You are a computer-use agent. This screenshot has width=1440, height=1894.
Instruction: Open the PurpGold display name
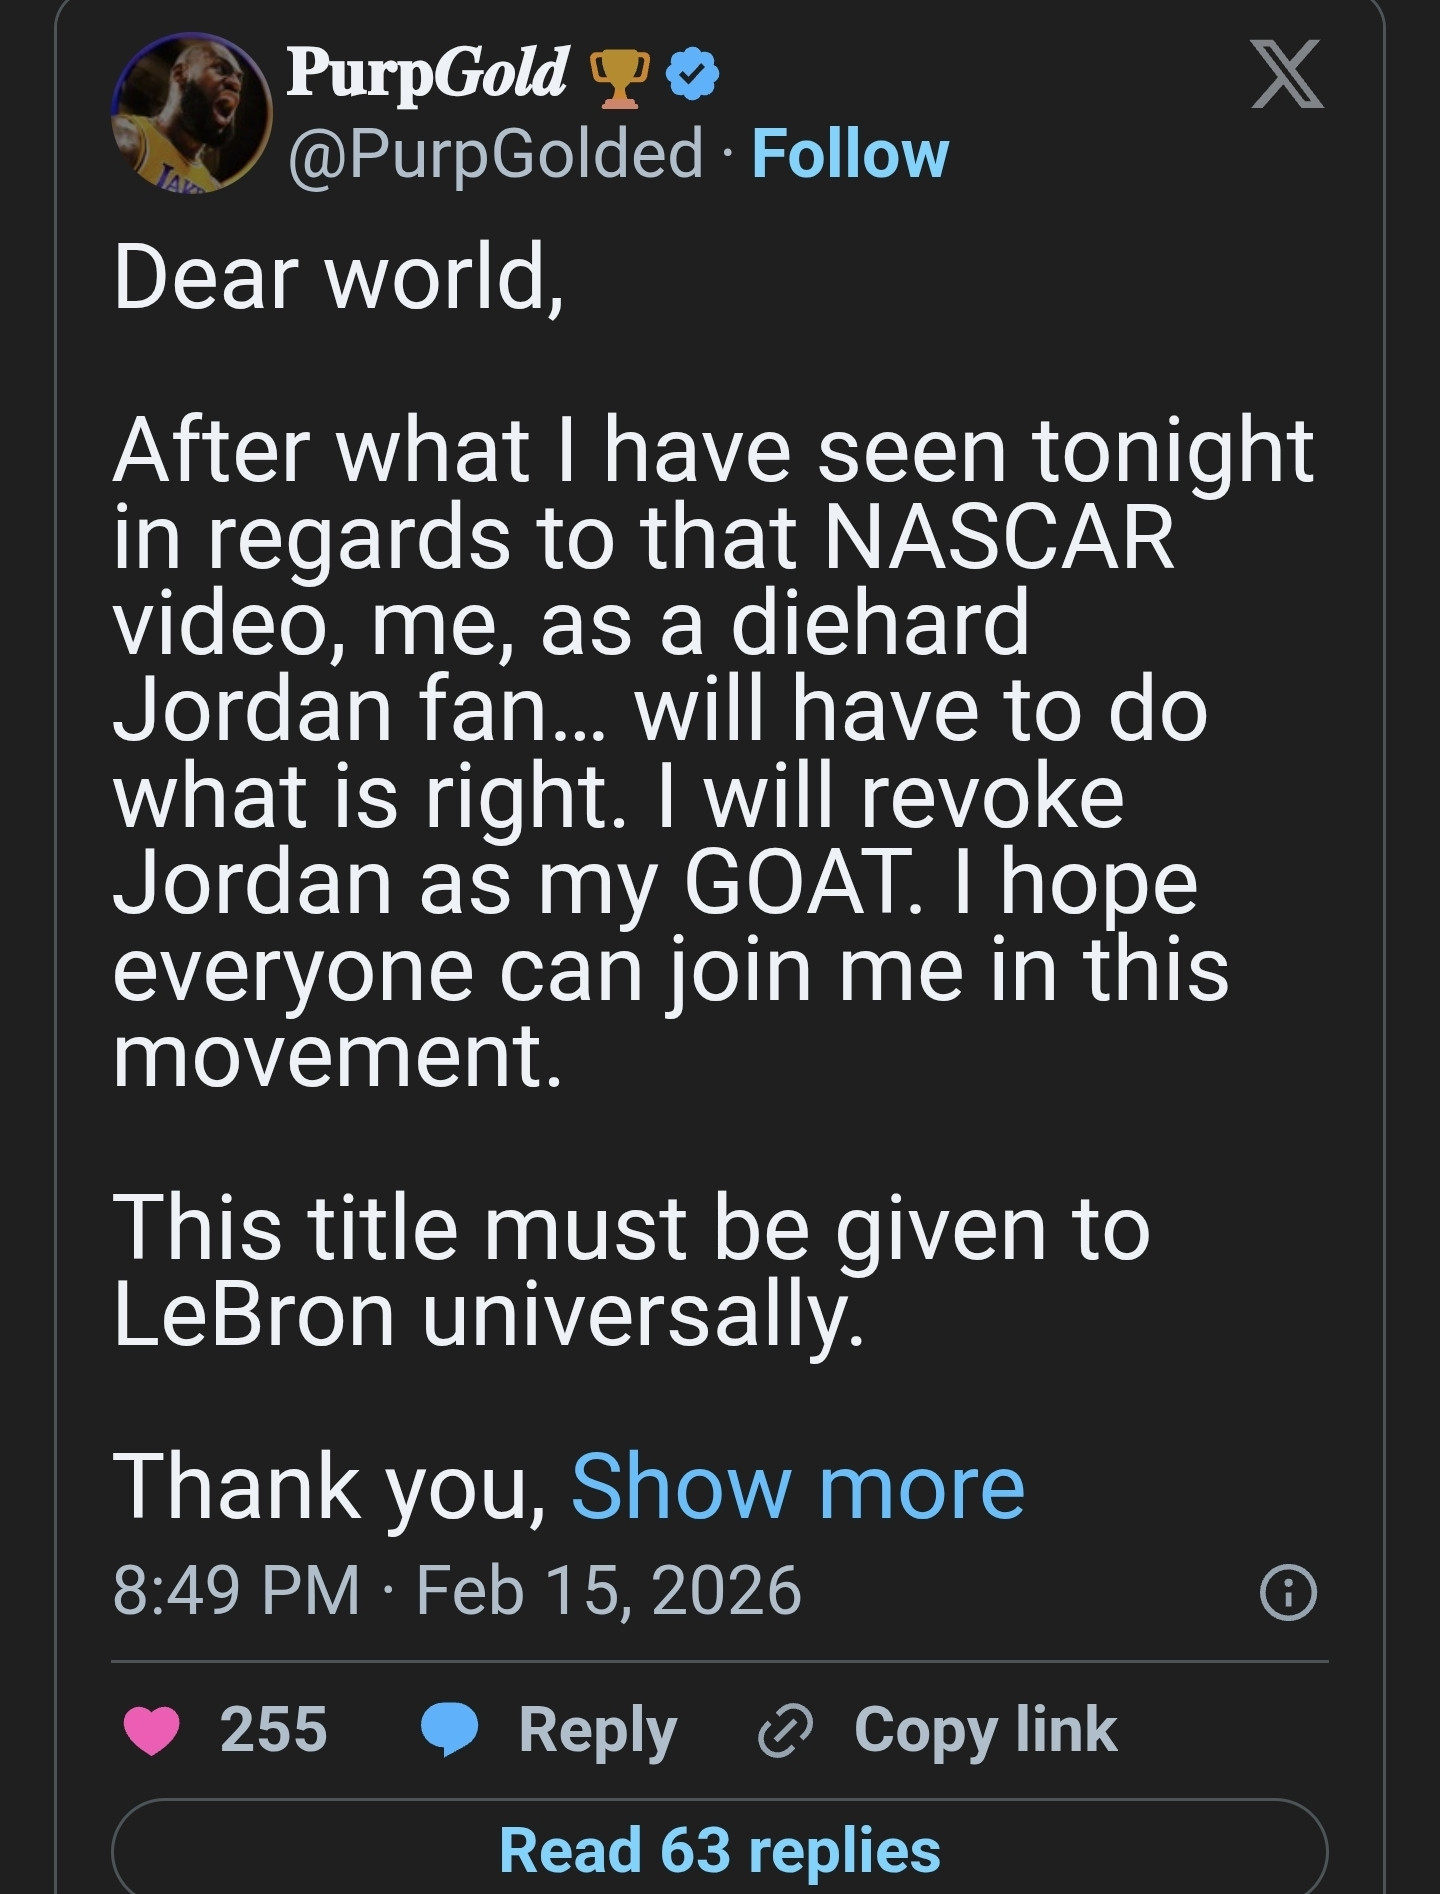[x=427, y=74]
